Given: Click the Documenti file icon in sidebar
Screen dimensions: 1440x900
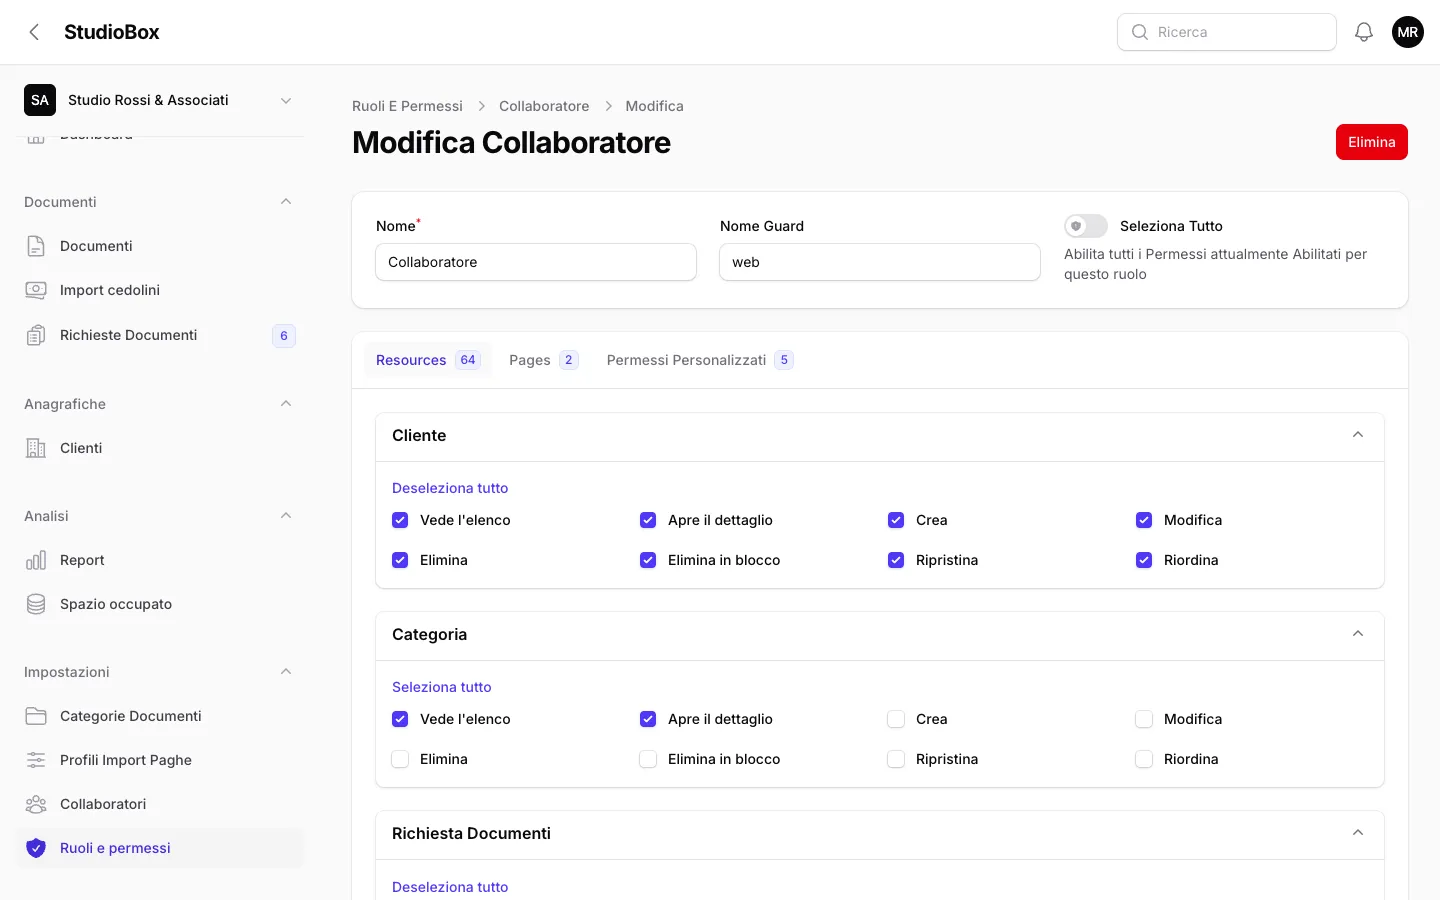Looking at the screenshot, I should click(x=36, y=246).
